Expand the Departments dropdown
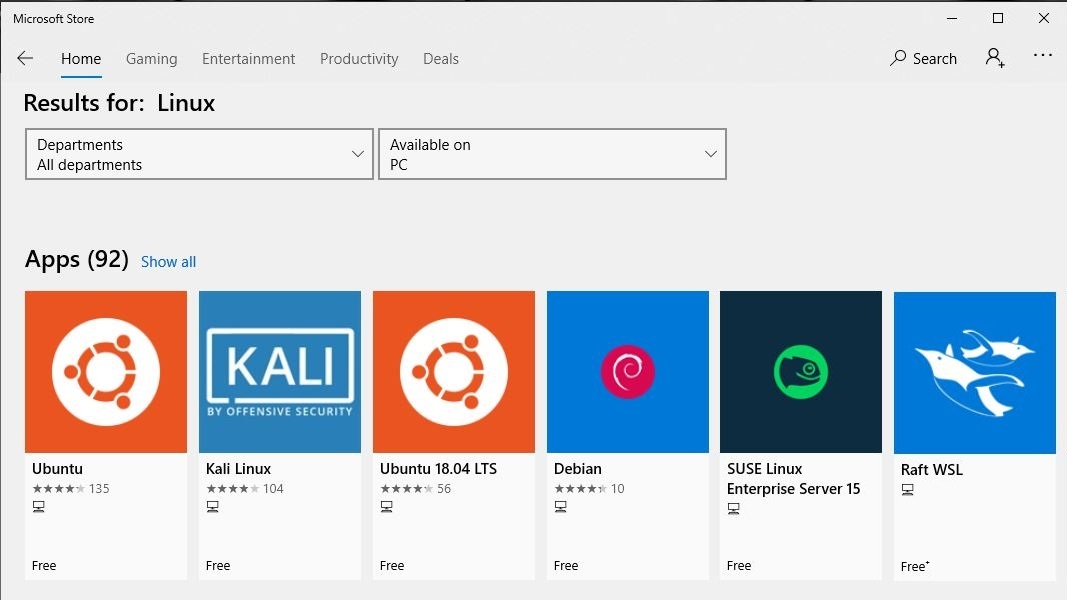Screen dimensions: 1067x600 pos(199,154)
